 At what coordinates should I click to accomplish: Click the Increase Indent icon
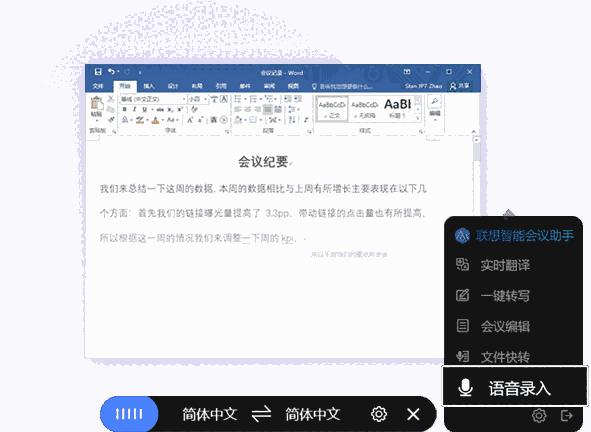click(x=298, y=99)
